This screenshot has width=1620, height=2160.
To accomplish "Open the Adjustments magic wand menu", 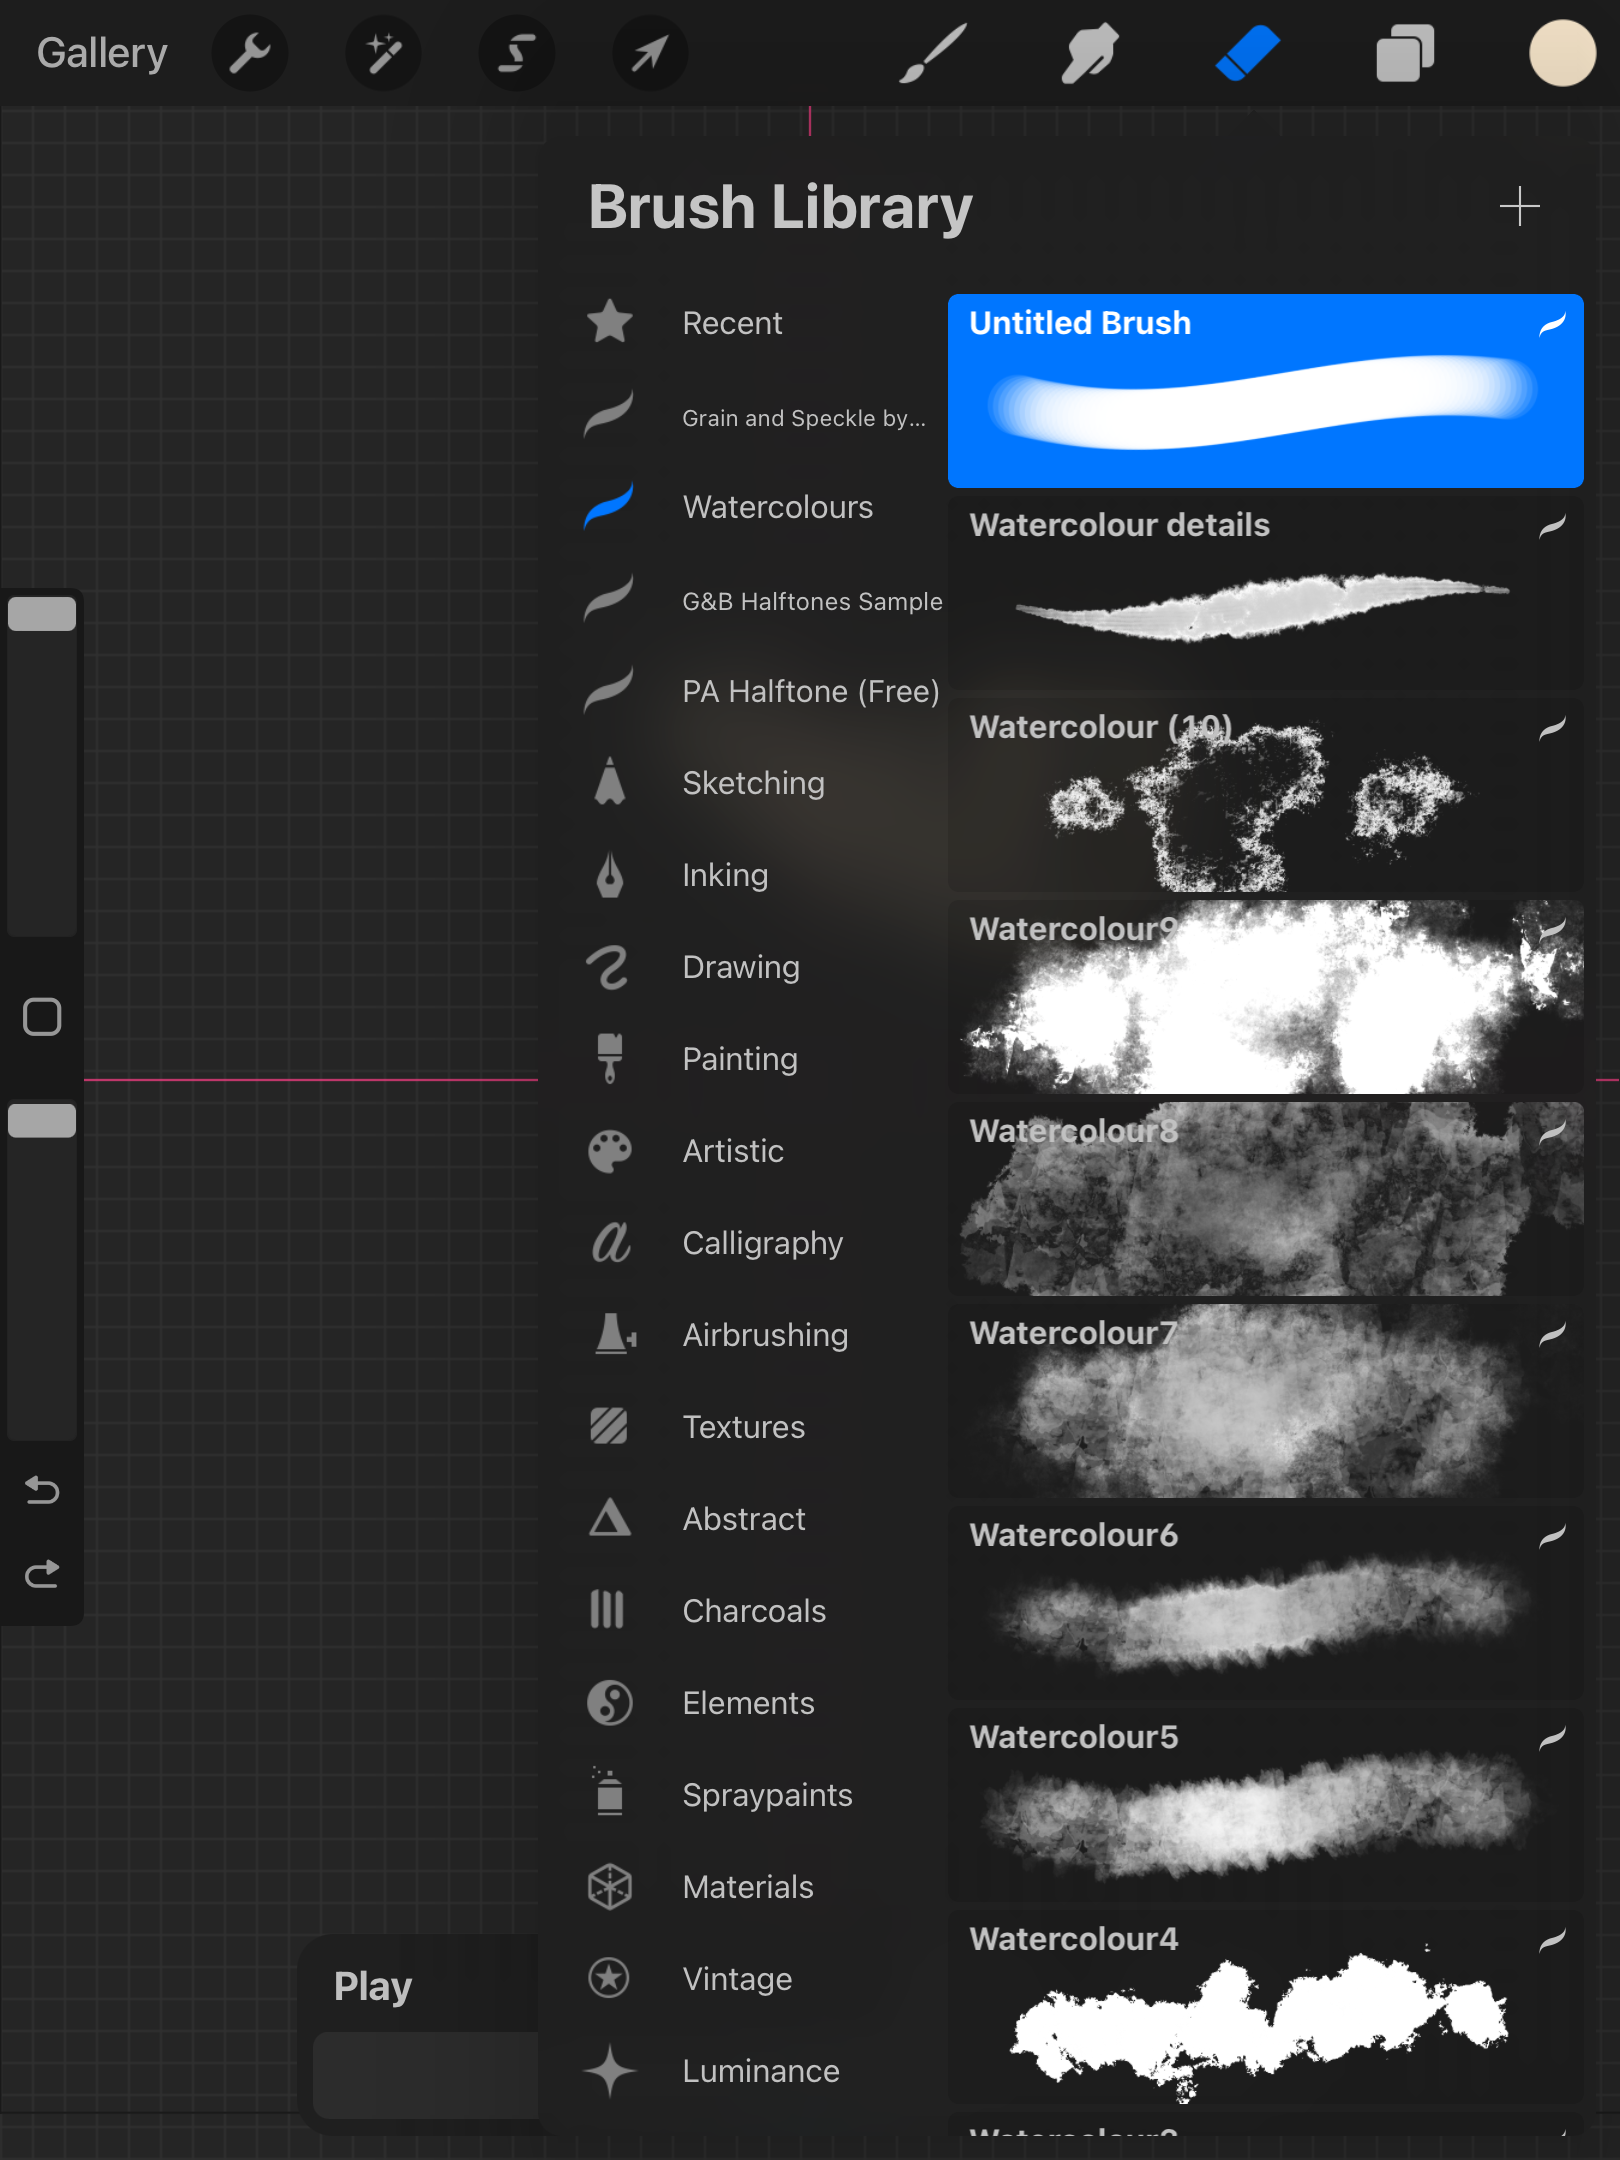I will (384, 54).
